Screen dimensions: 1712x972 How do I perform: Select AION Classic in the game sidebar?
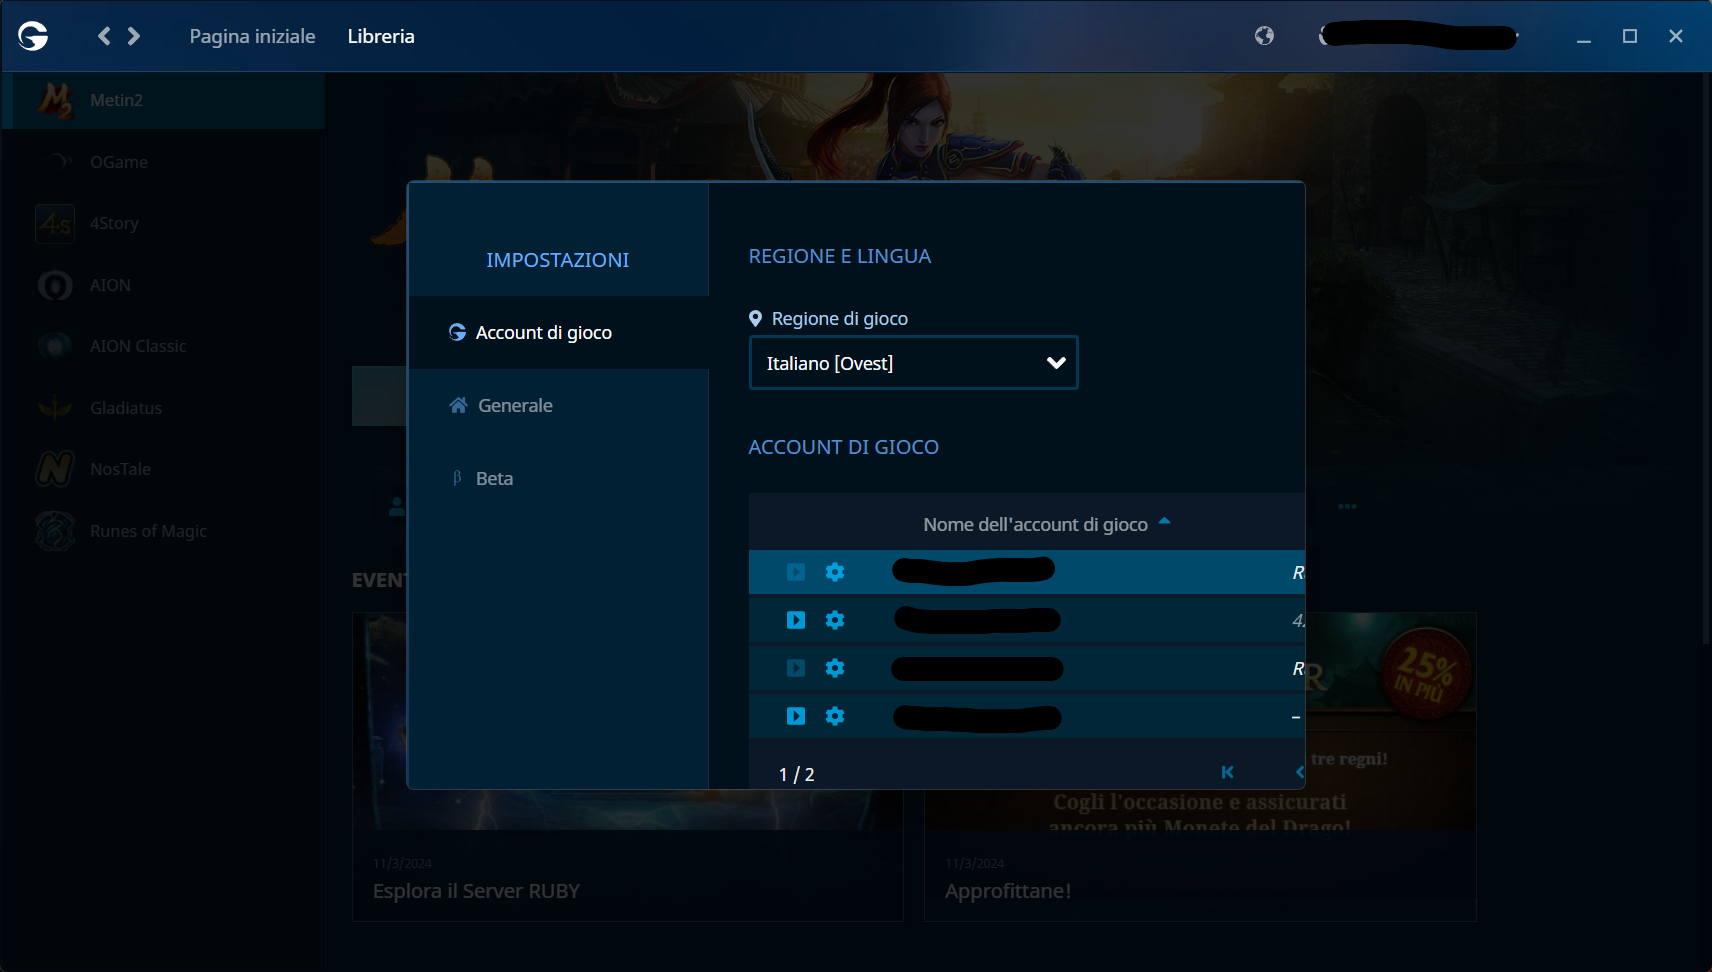pyautogui.click(x=164, y=346)
